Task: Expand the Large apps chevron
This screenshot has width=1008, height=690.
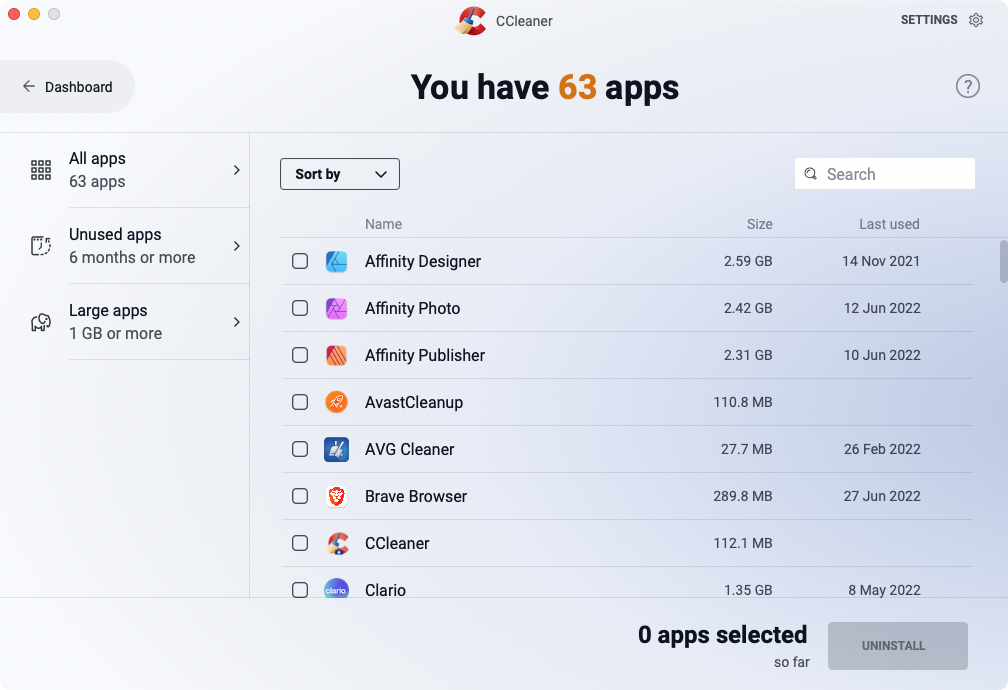Action: (237, 322)
